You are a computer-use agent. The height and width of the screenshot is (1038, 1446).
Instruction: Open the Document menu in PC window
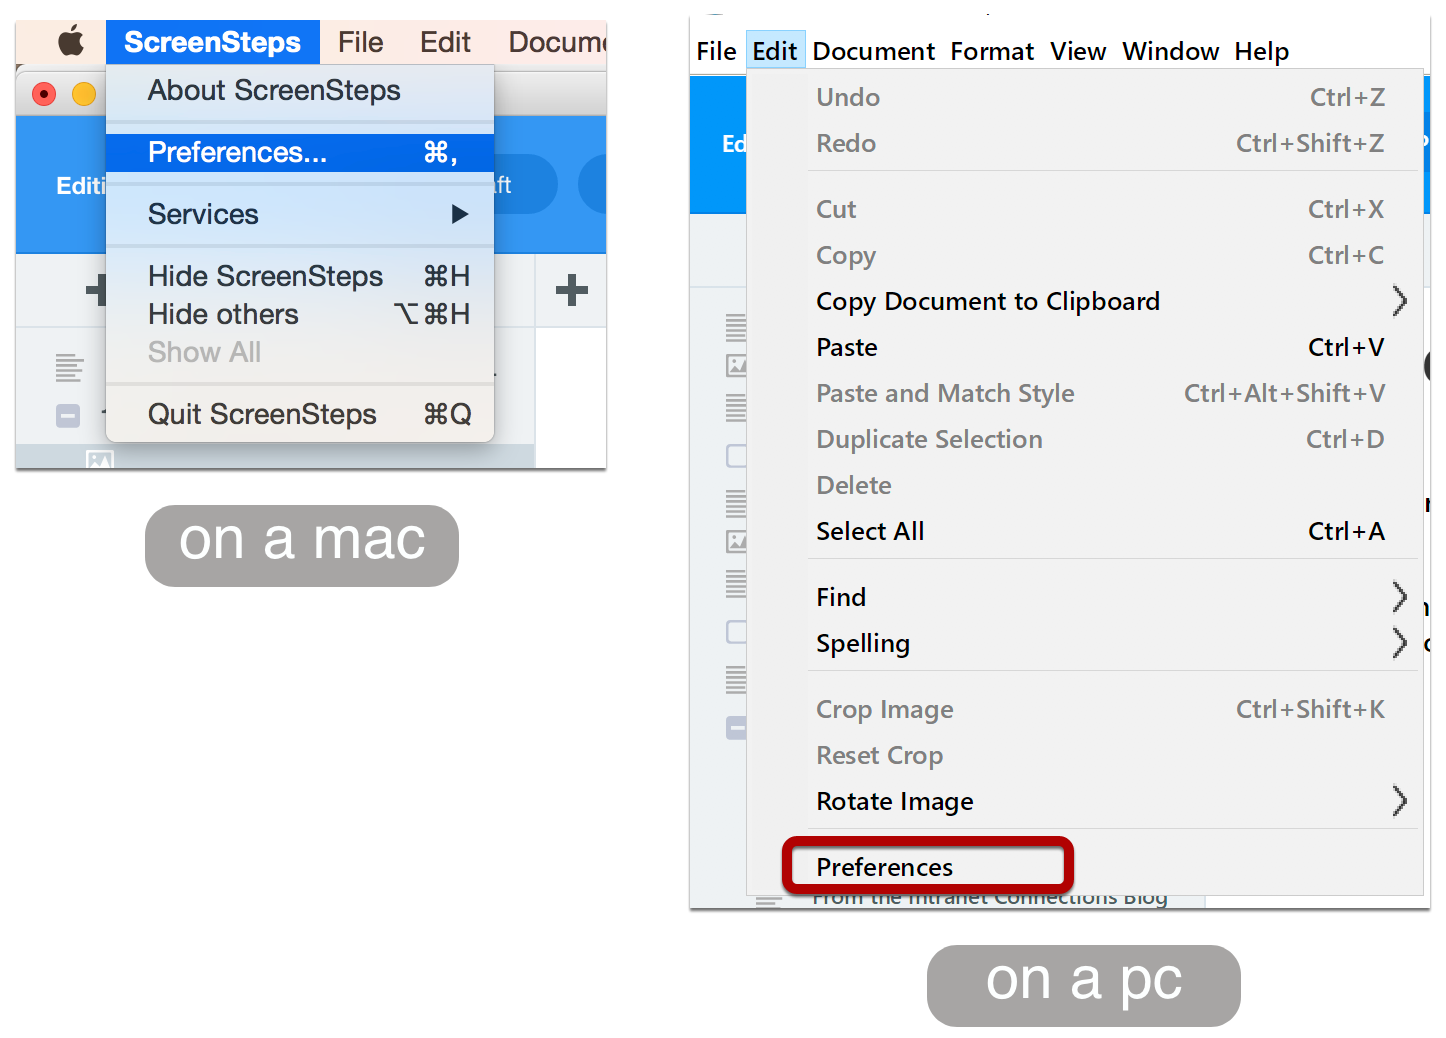click(874, 51)
